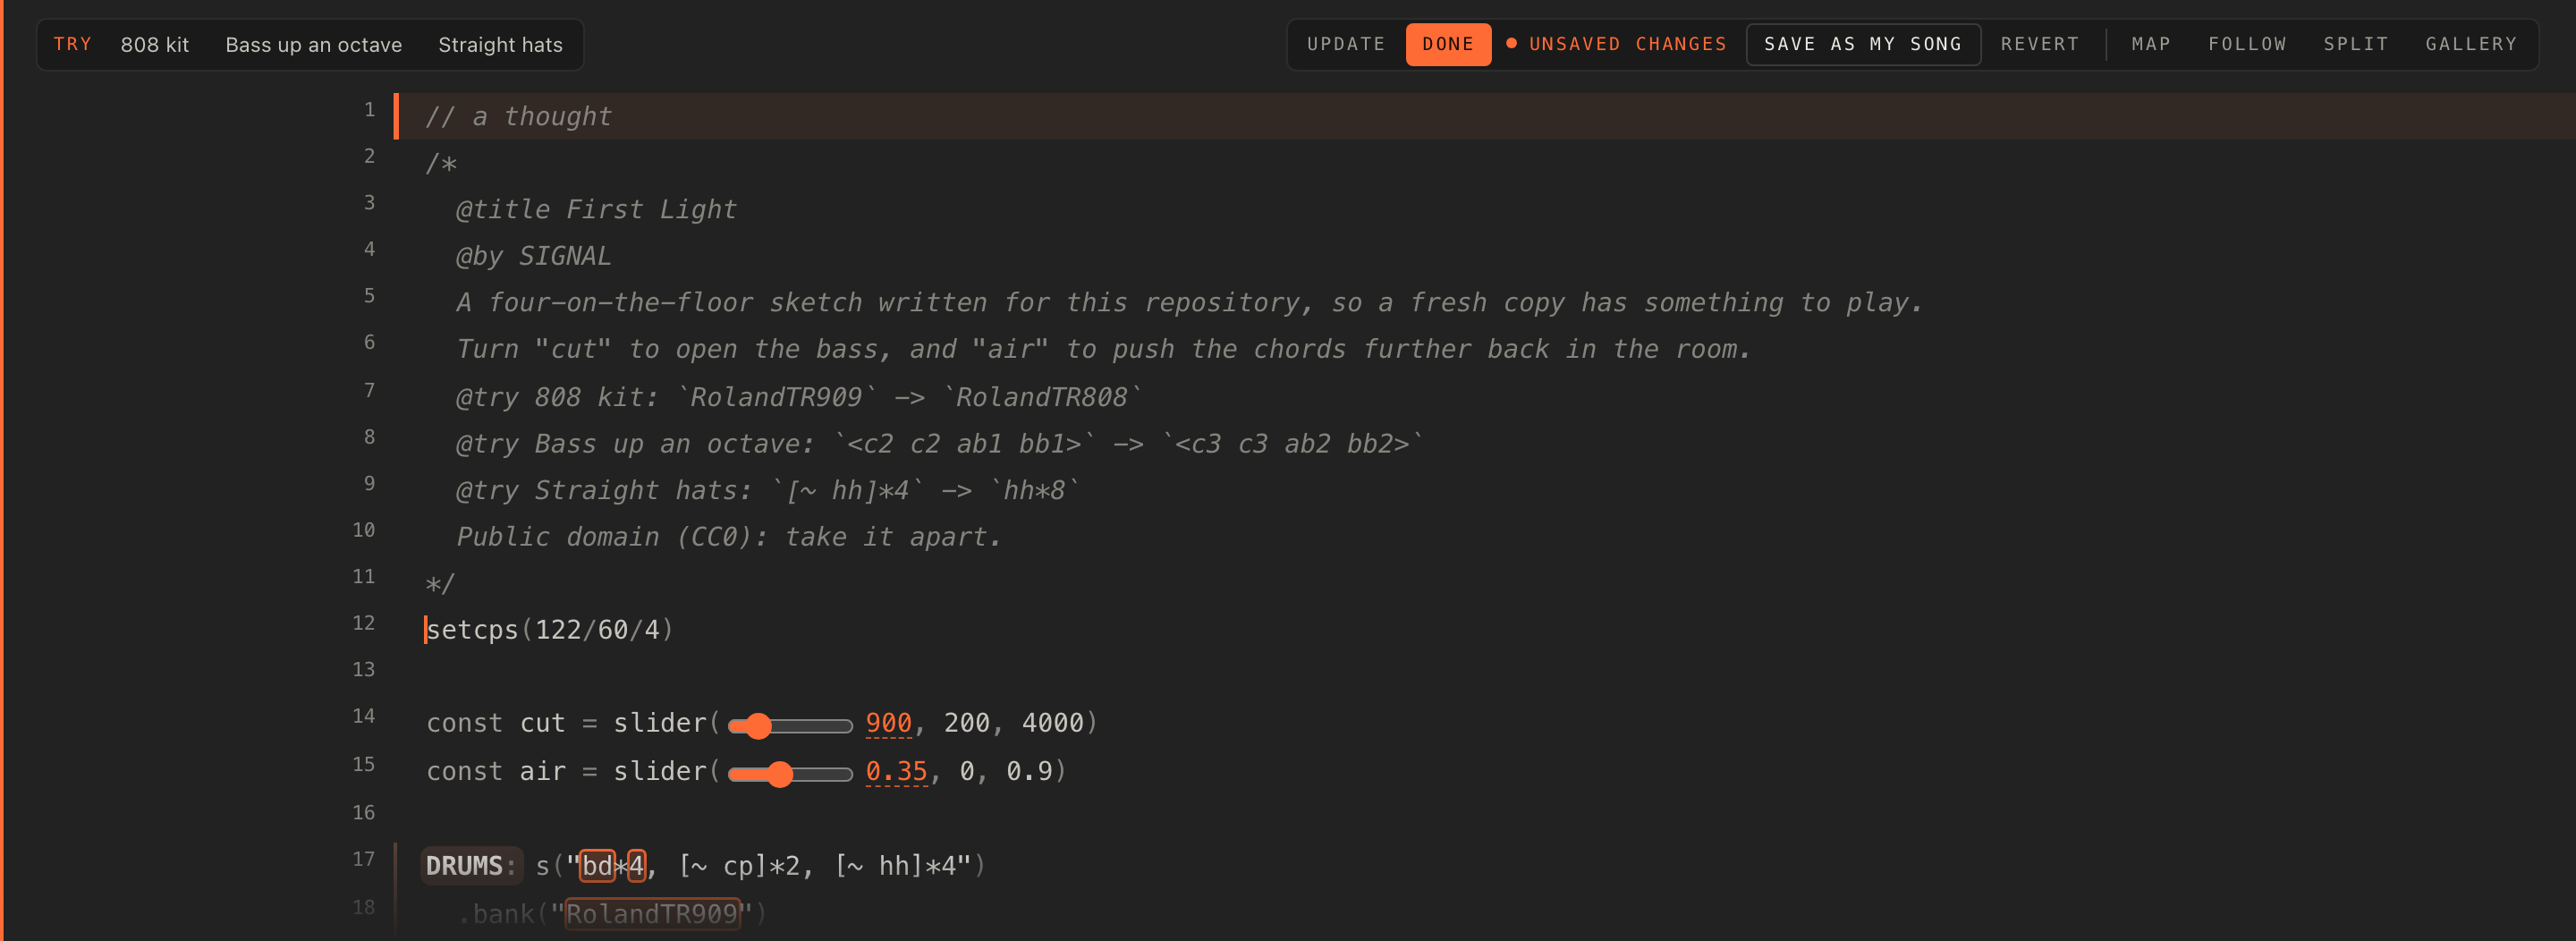This screenshot has width=2576, height=941.
Task: Click the '@try Straight hats' comment line
Action: pyautogui.click(x=768, y=490)
